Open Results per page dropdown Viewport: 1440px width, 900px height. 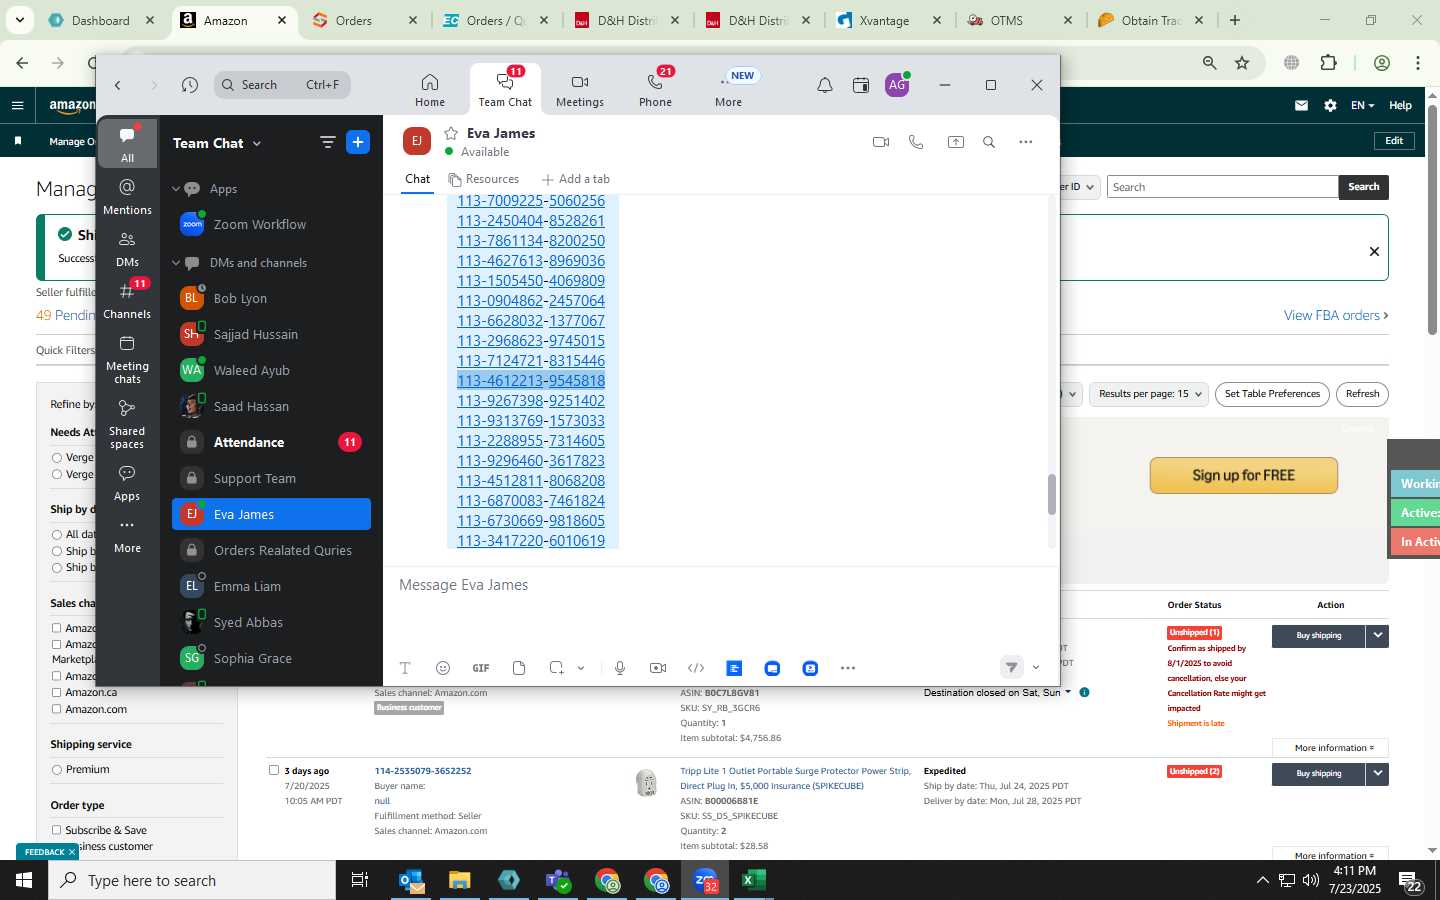point(1149,394)
